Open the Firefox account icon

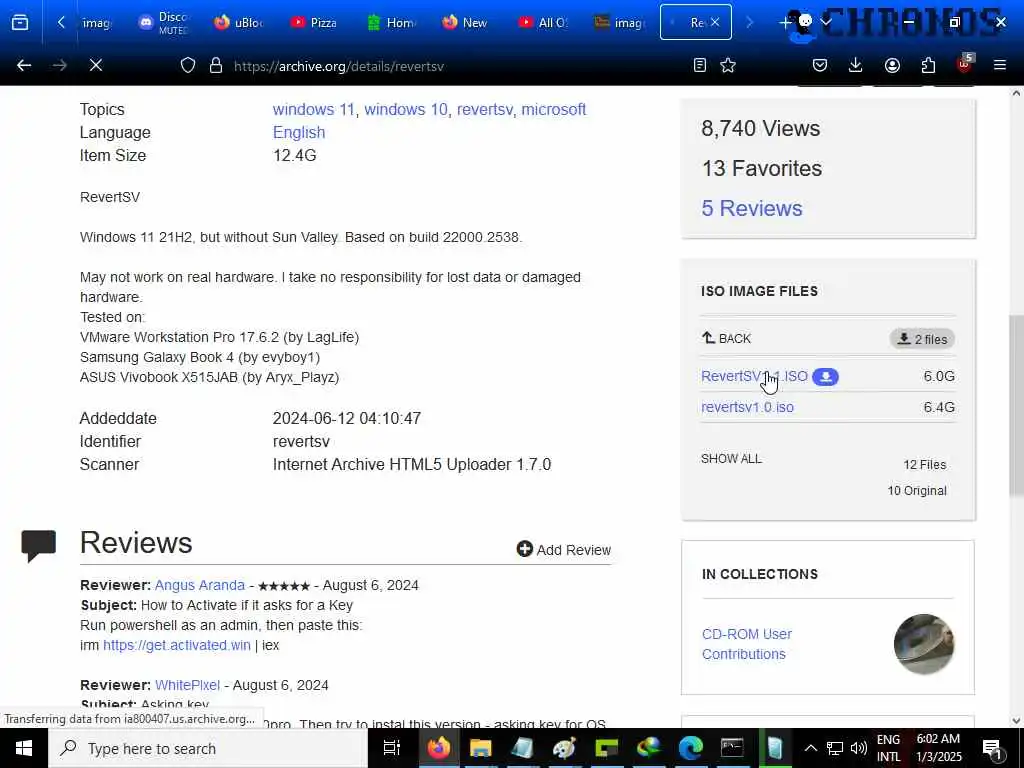(892, 65)
